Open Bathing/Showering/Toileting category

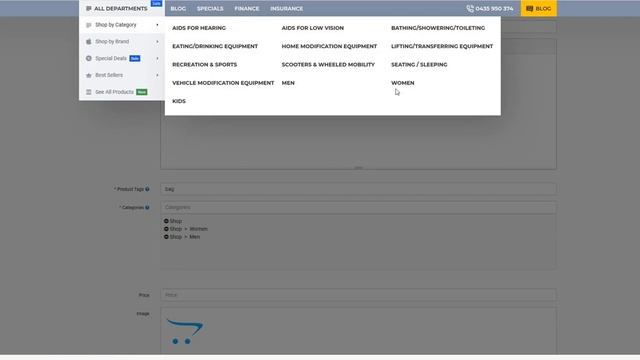click(438, 28)
